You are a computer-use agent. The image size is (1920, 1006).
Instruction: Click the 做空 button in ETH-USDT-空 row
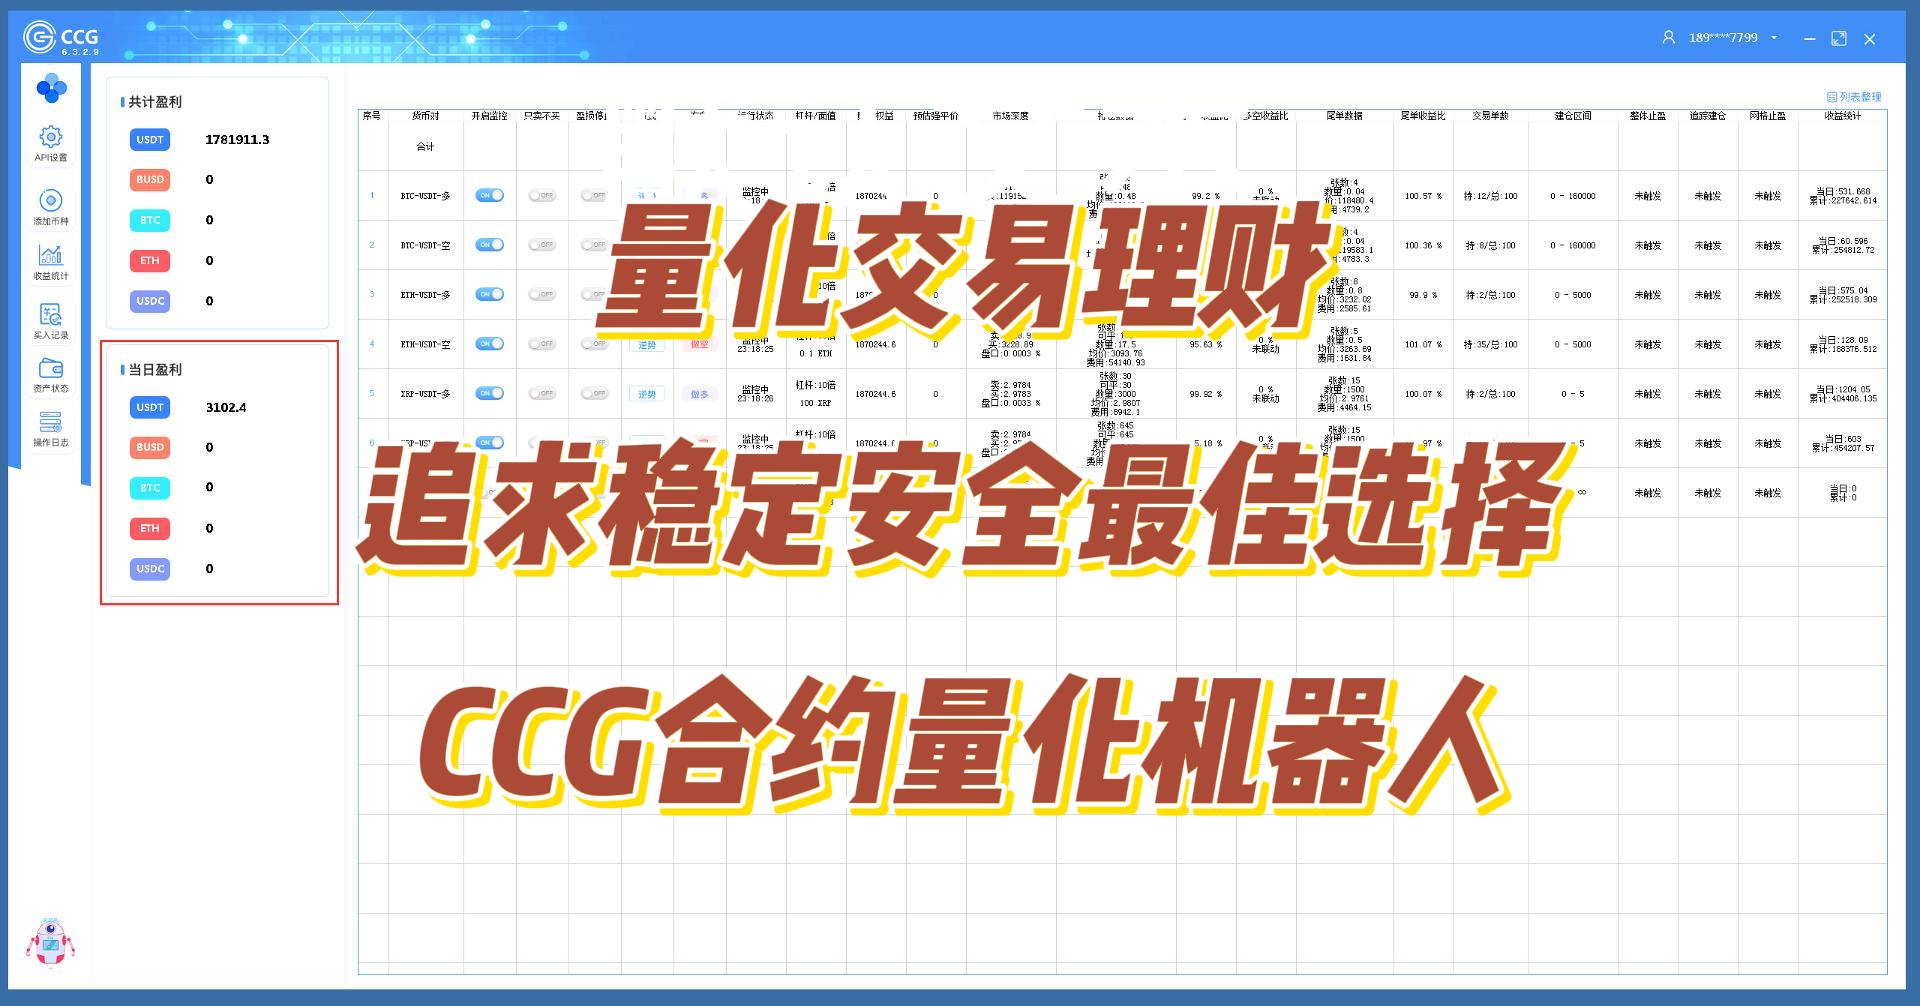coord(699,344)
